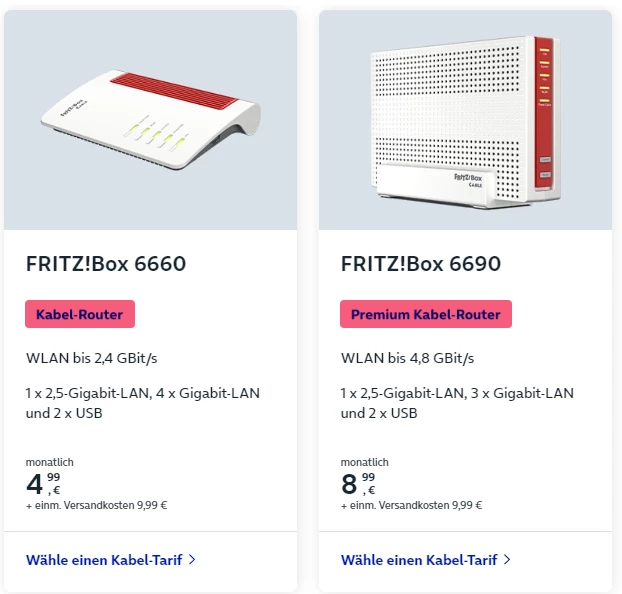Screen dimensions: 622x594
Task: Click the monatlich label above 4,99 €
Action: click(50, 463)
